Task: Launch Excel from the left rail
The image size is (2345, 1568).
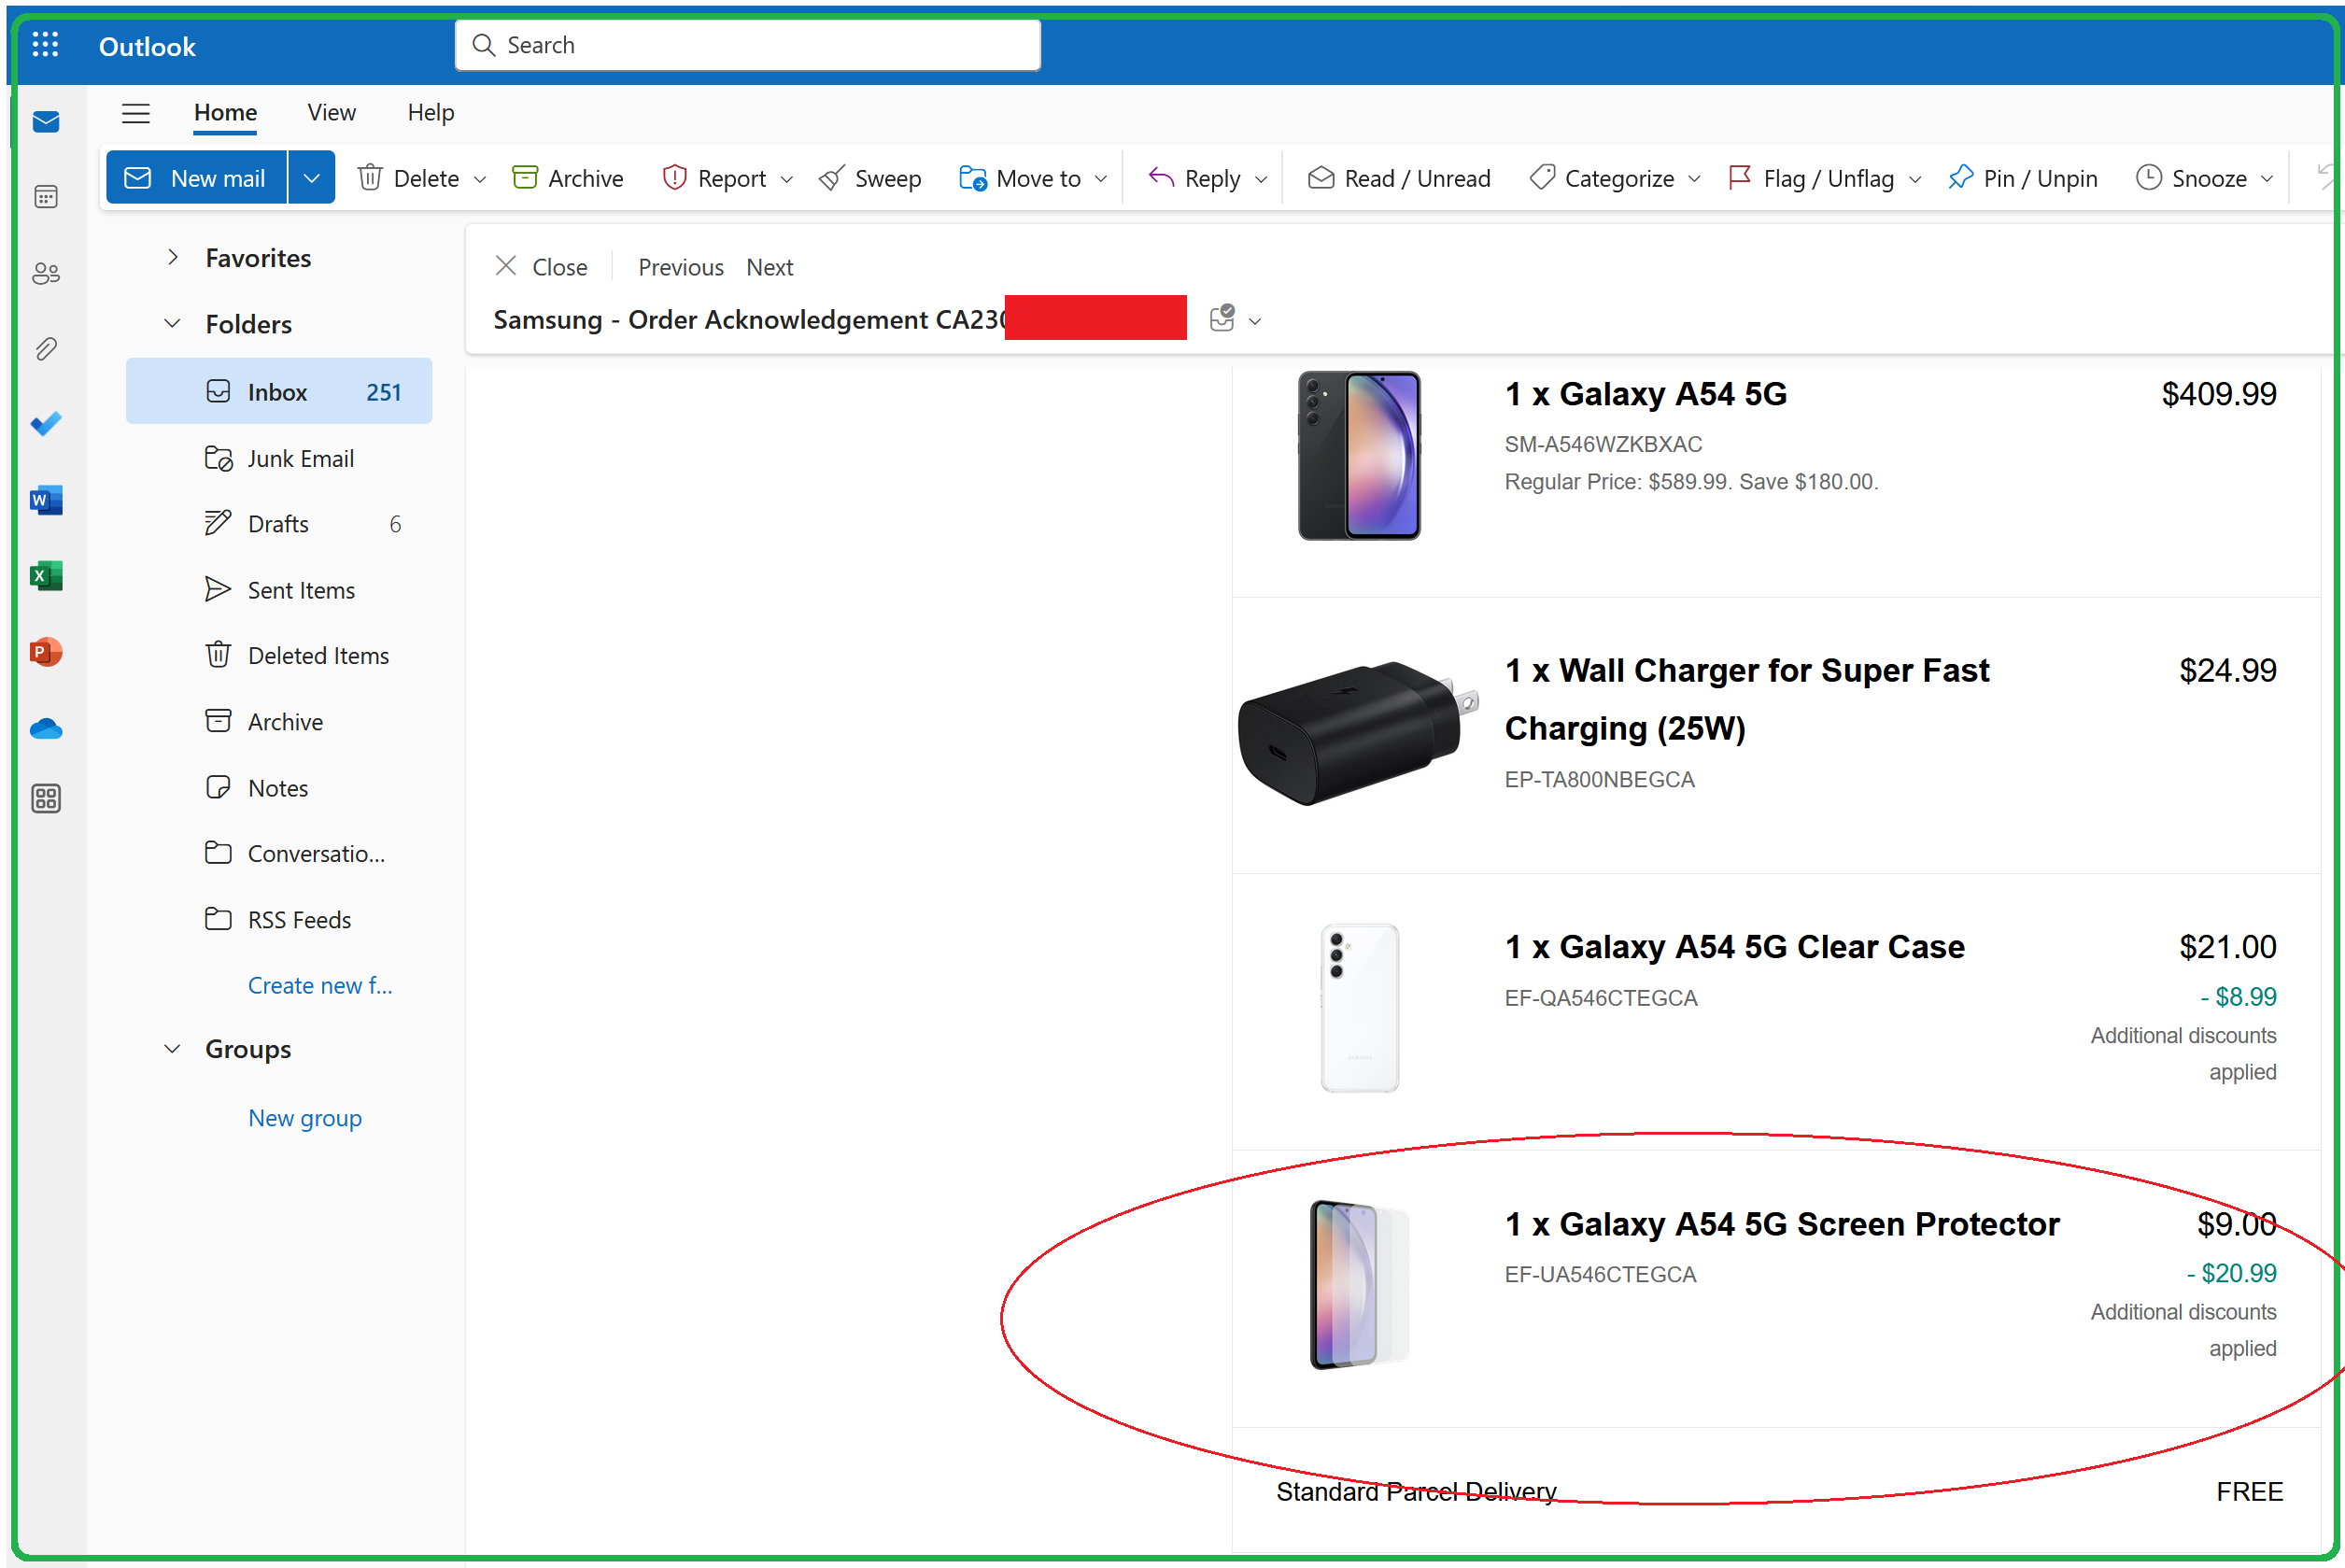Action: (x=46, y=576)
